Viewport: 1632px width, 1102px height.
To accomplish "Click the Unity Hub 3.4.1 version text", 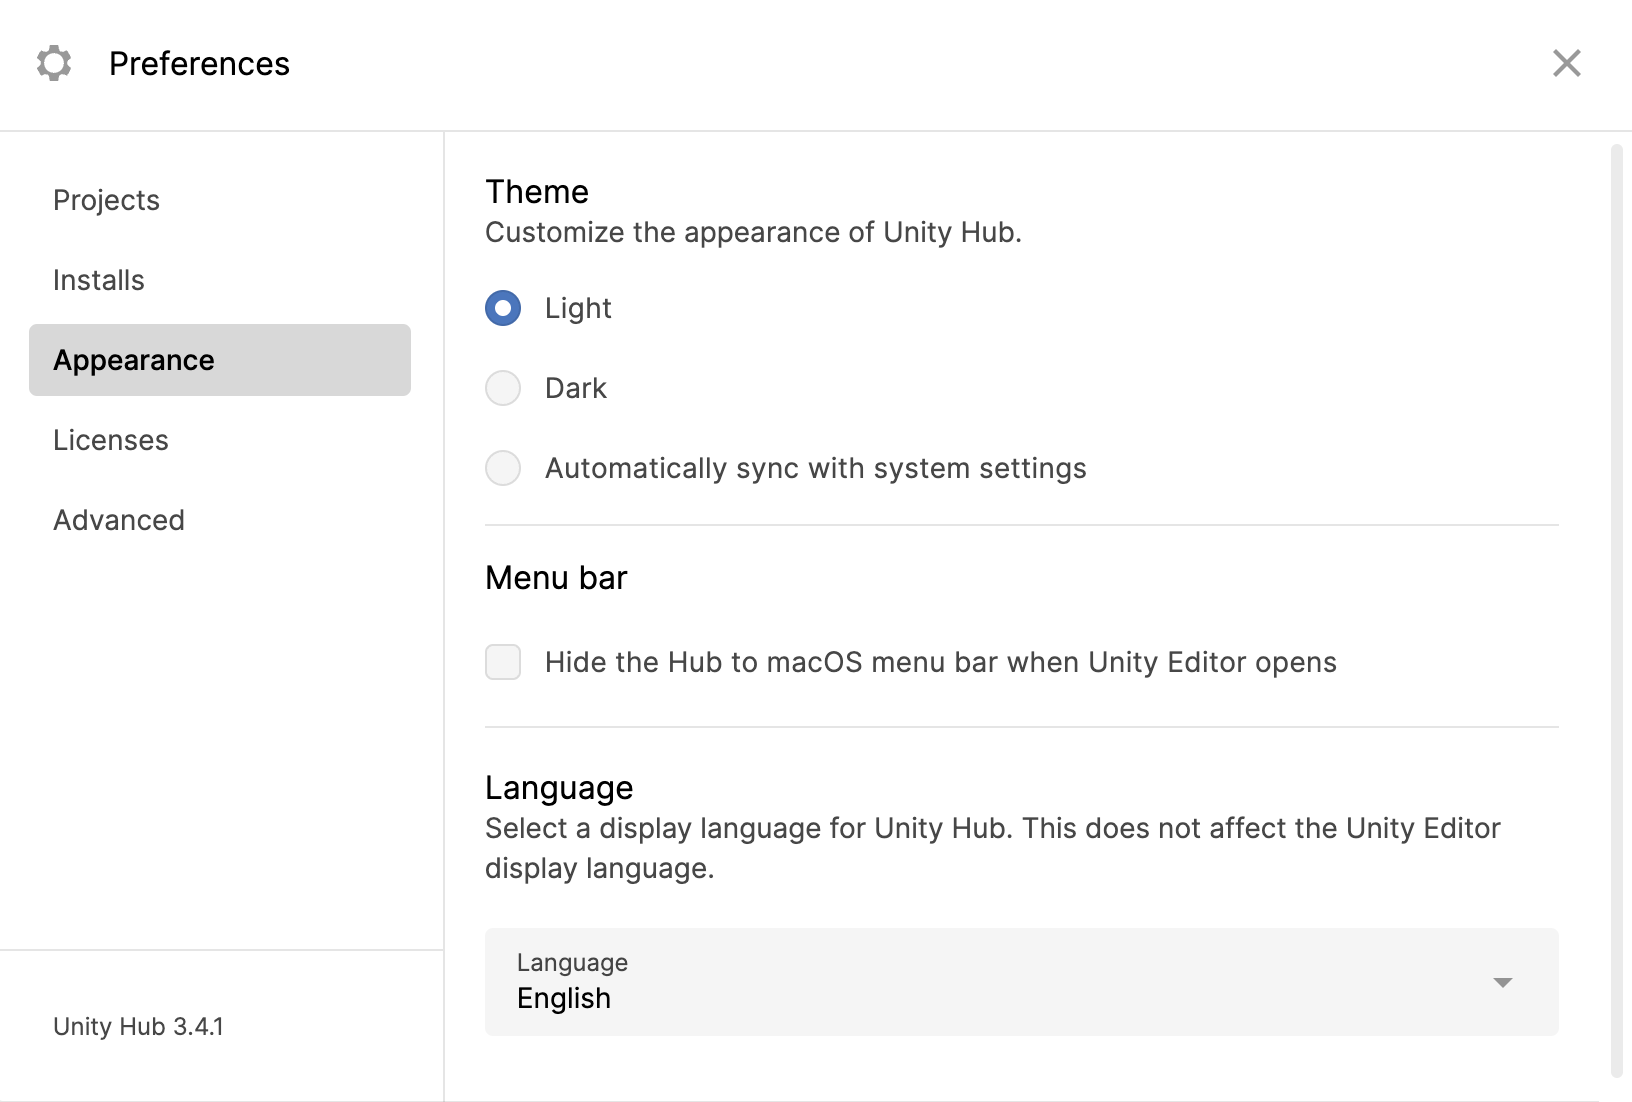I will click(138, 1027).
